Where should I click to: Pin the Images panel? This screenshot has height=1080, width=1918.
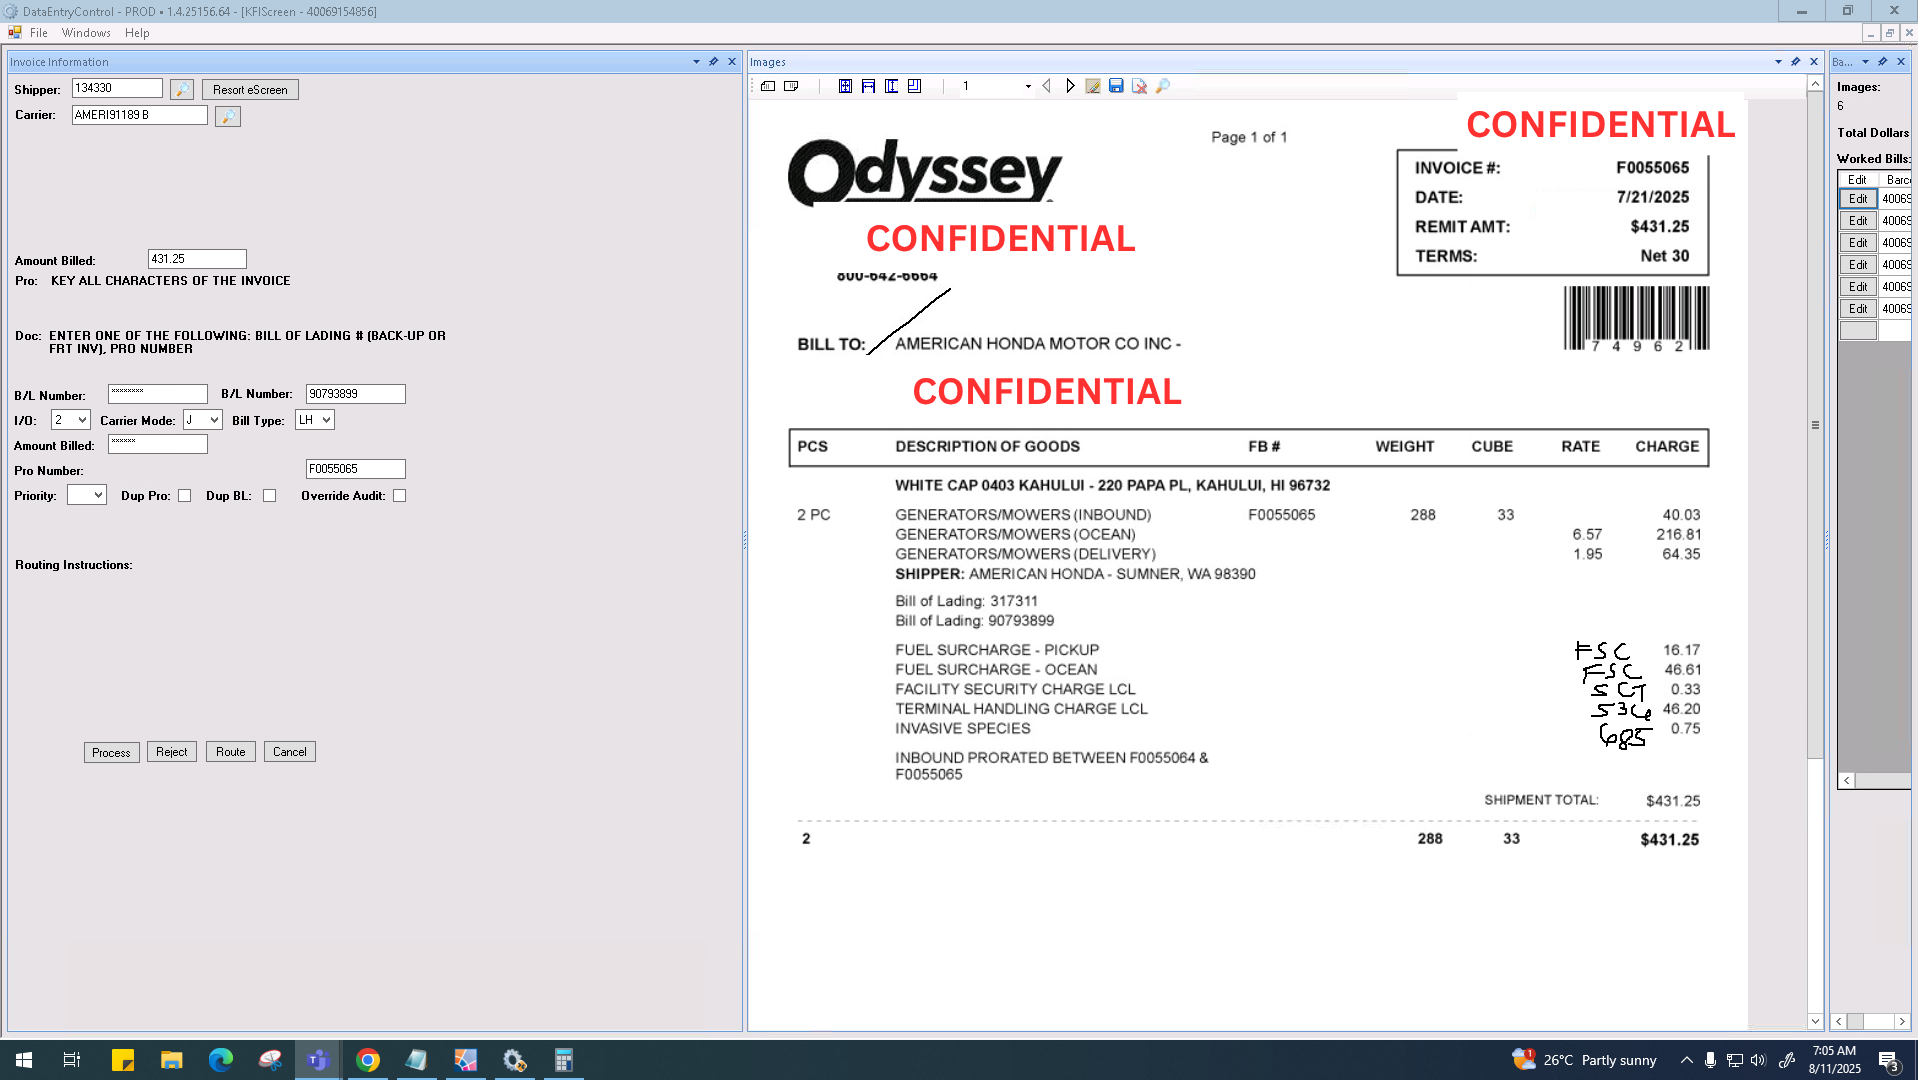1796,62
